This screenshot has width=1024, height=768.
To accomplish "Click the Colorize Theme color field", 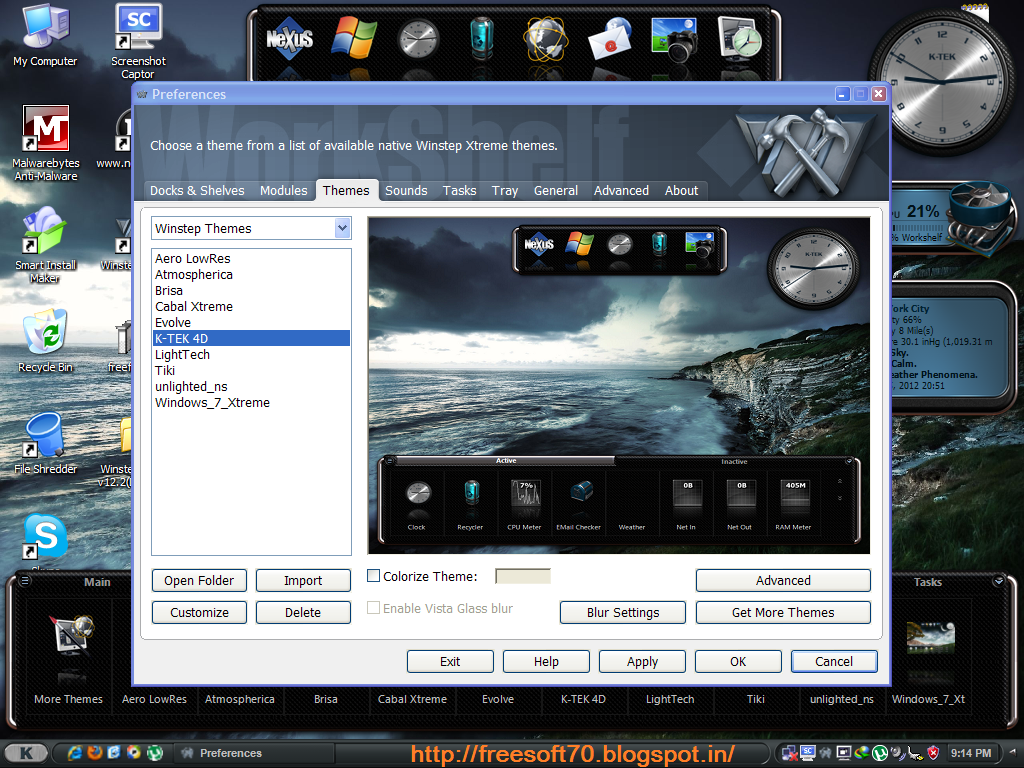I will coord(522,576).
